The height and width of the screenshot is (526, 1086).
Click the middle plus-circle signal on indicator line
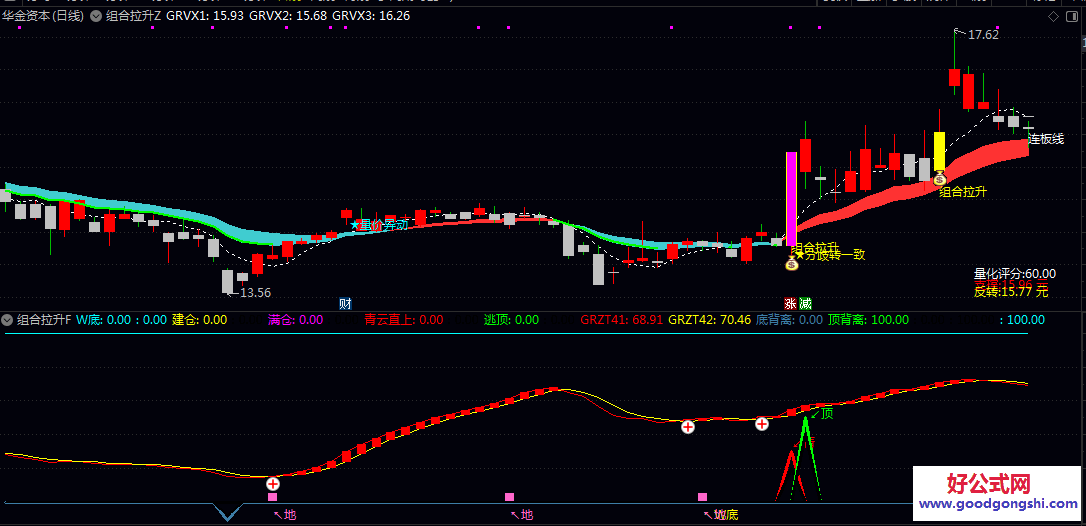click(x=688, y=427)
